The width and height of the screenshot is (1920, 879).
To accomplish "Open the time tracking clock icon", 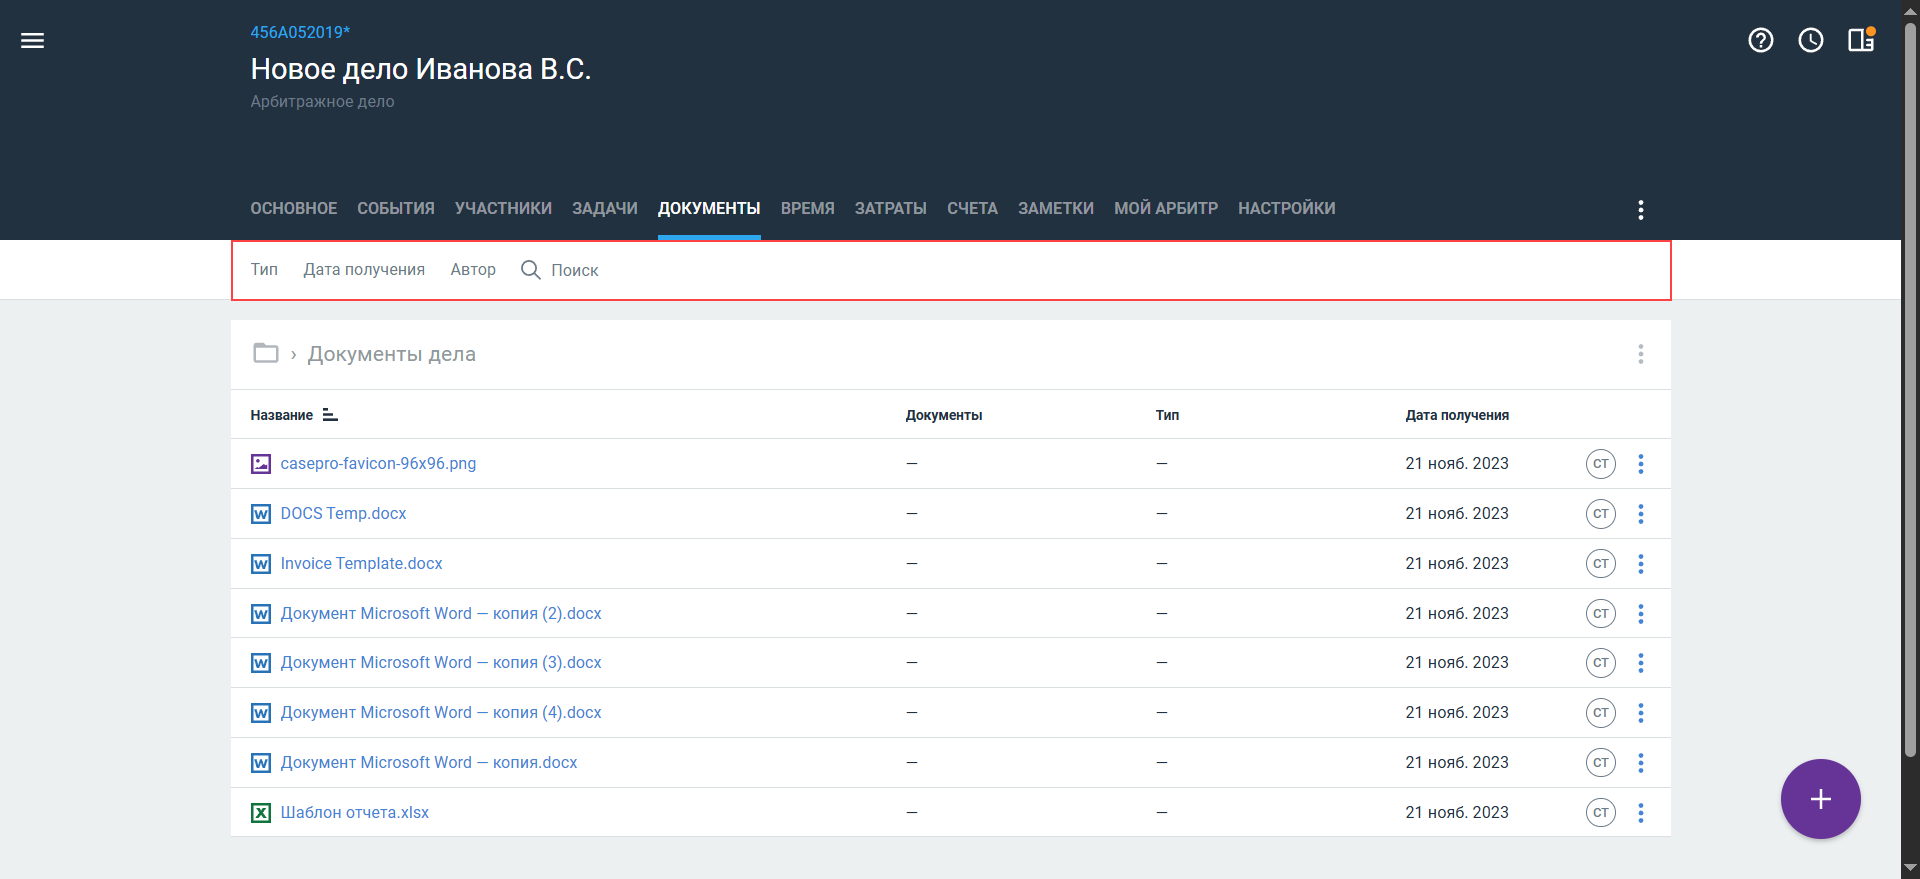I will coord(1810,40).
